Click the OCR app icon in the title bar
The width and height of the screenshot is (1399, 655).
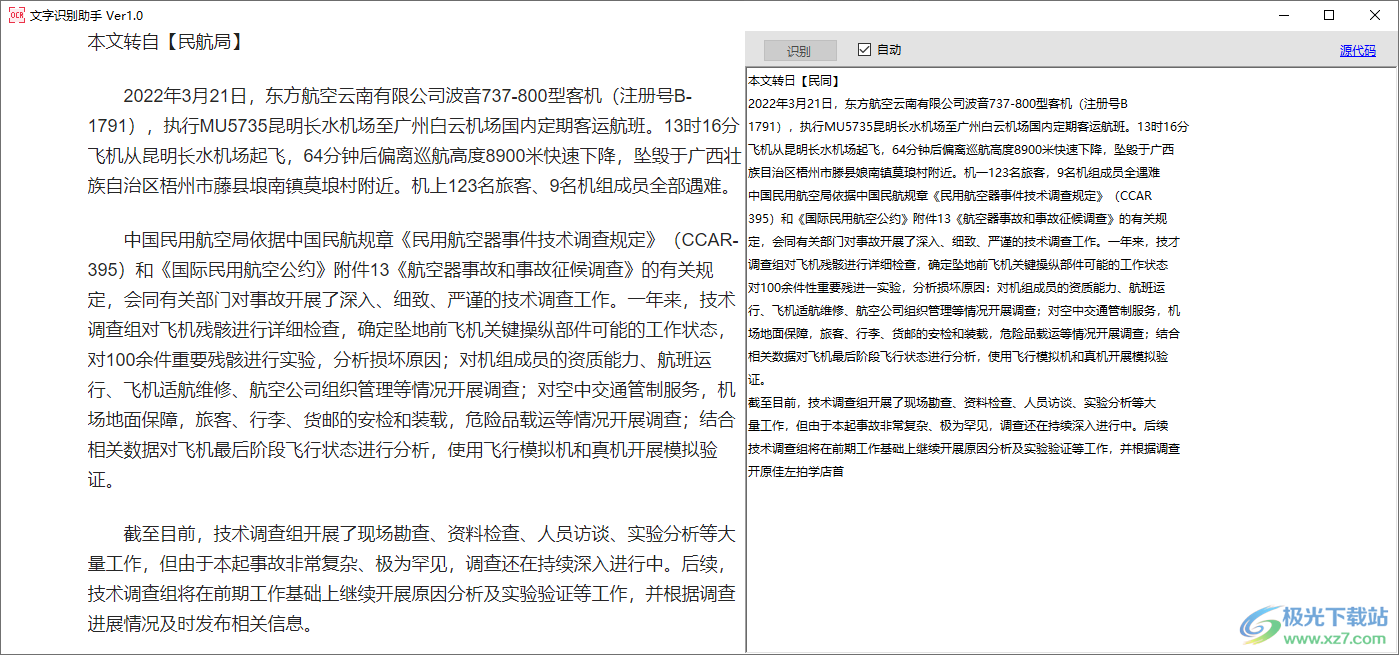click(x=16, y=15)
